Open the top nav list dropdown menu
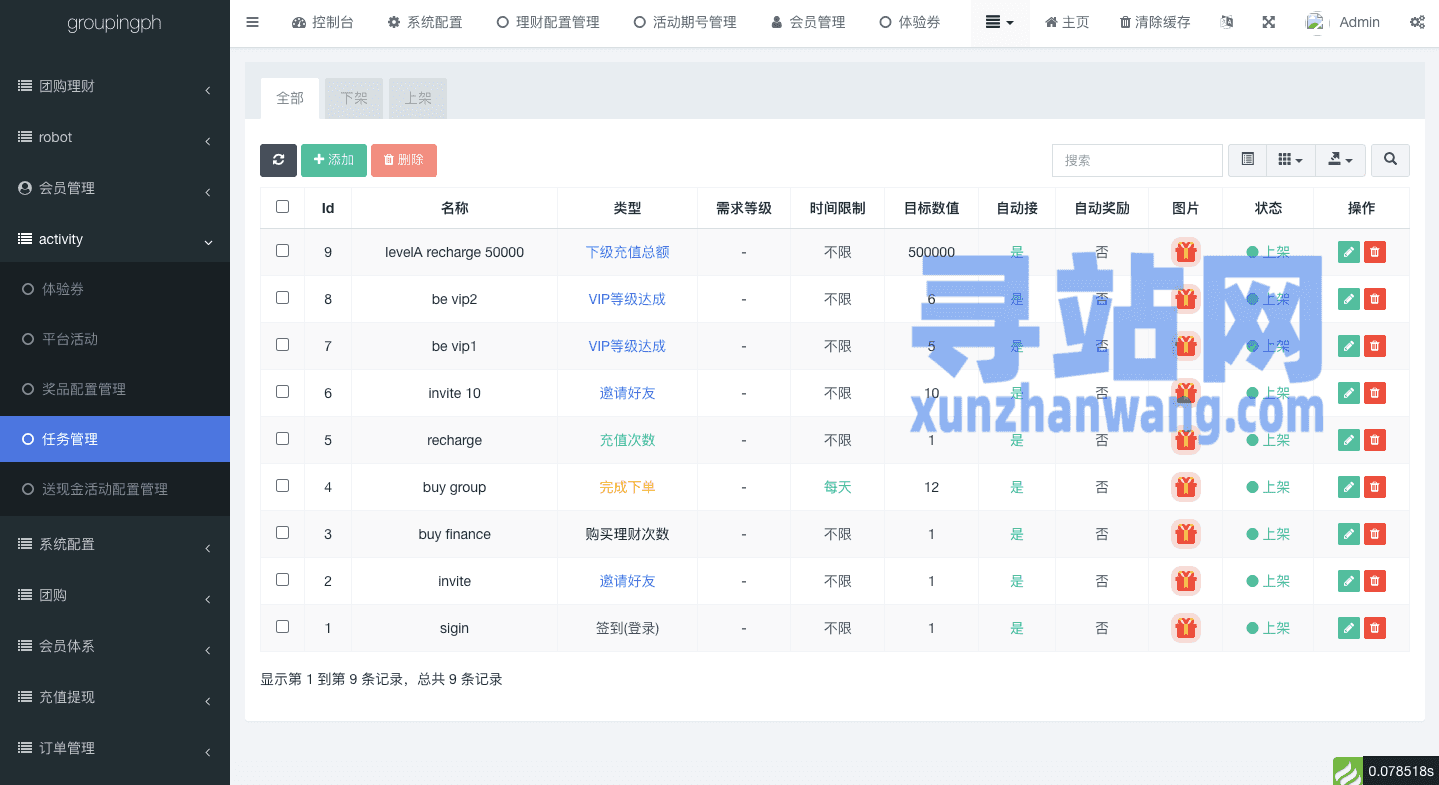Viewport: 1439px width, 785px height. pos(1000,22)
